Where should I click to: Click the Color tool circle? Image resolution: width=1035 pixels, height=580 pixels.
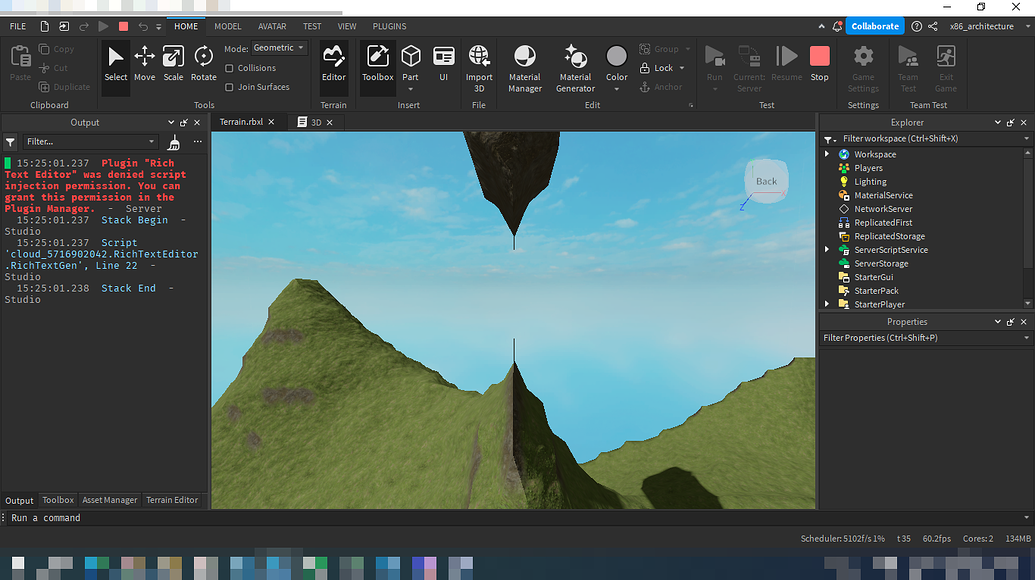tap(617, 57)
